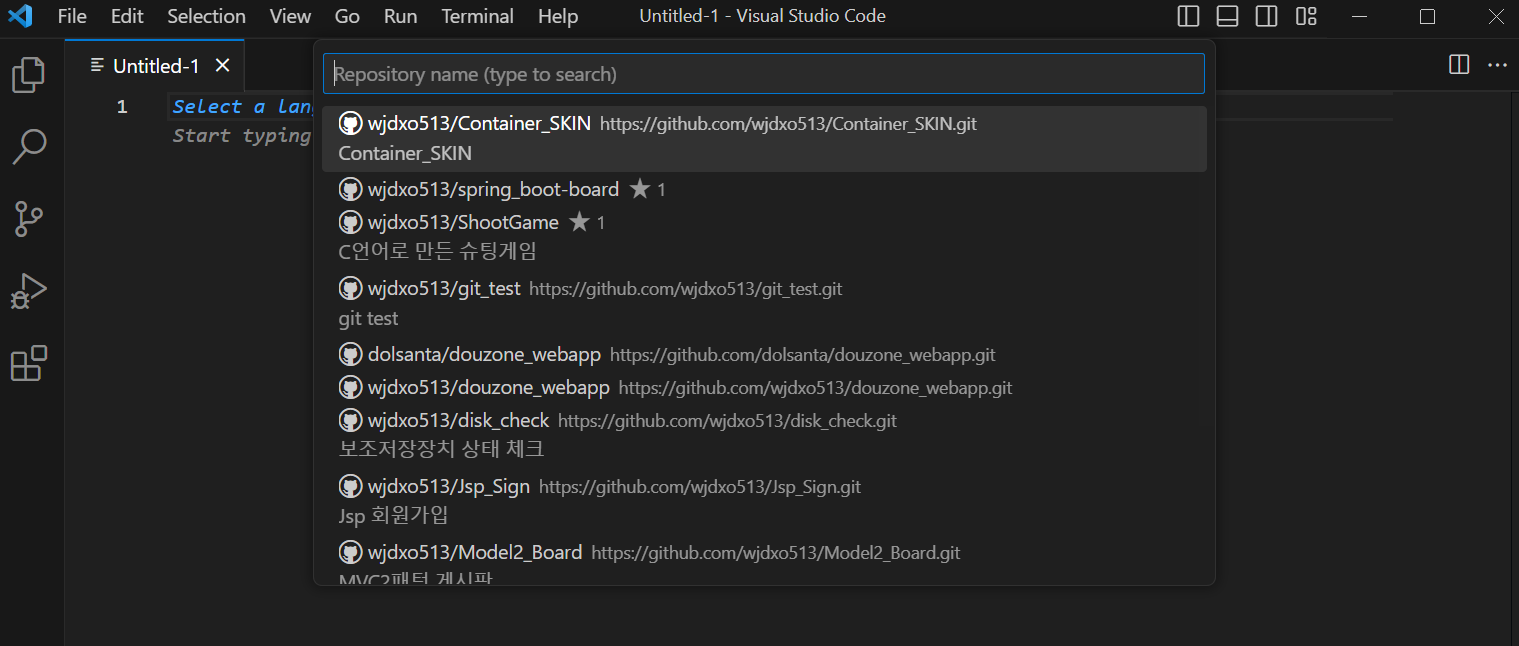
Task: Click the GitHub icon beside wjdxo513/douzone_webapp
Action: [x=350, y=387]
